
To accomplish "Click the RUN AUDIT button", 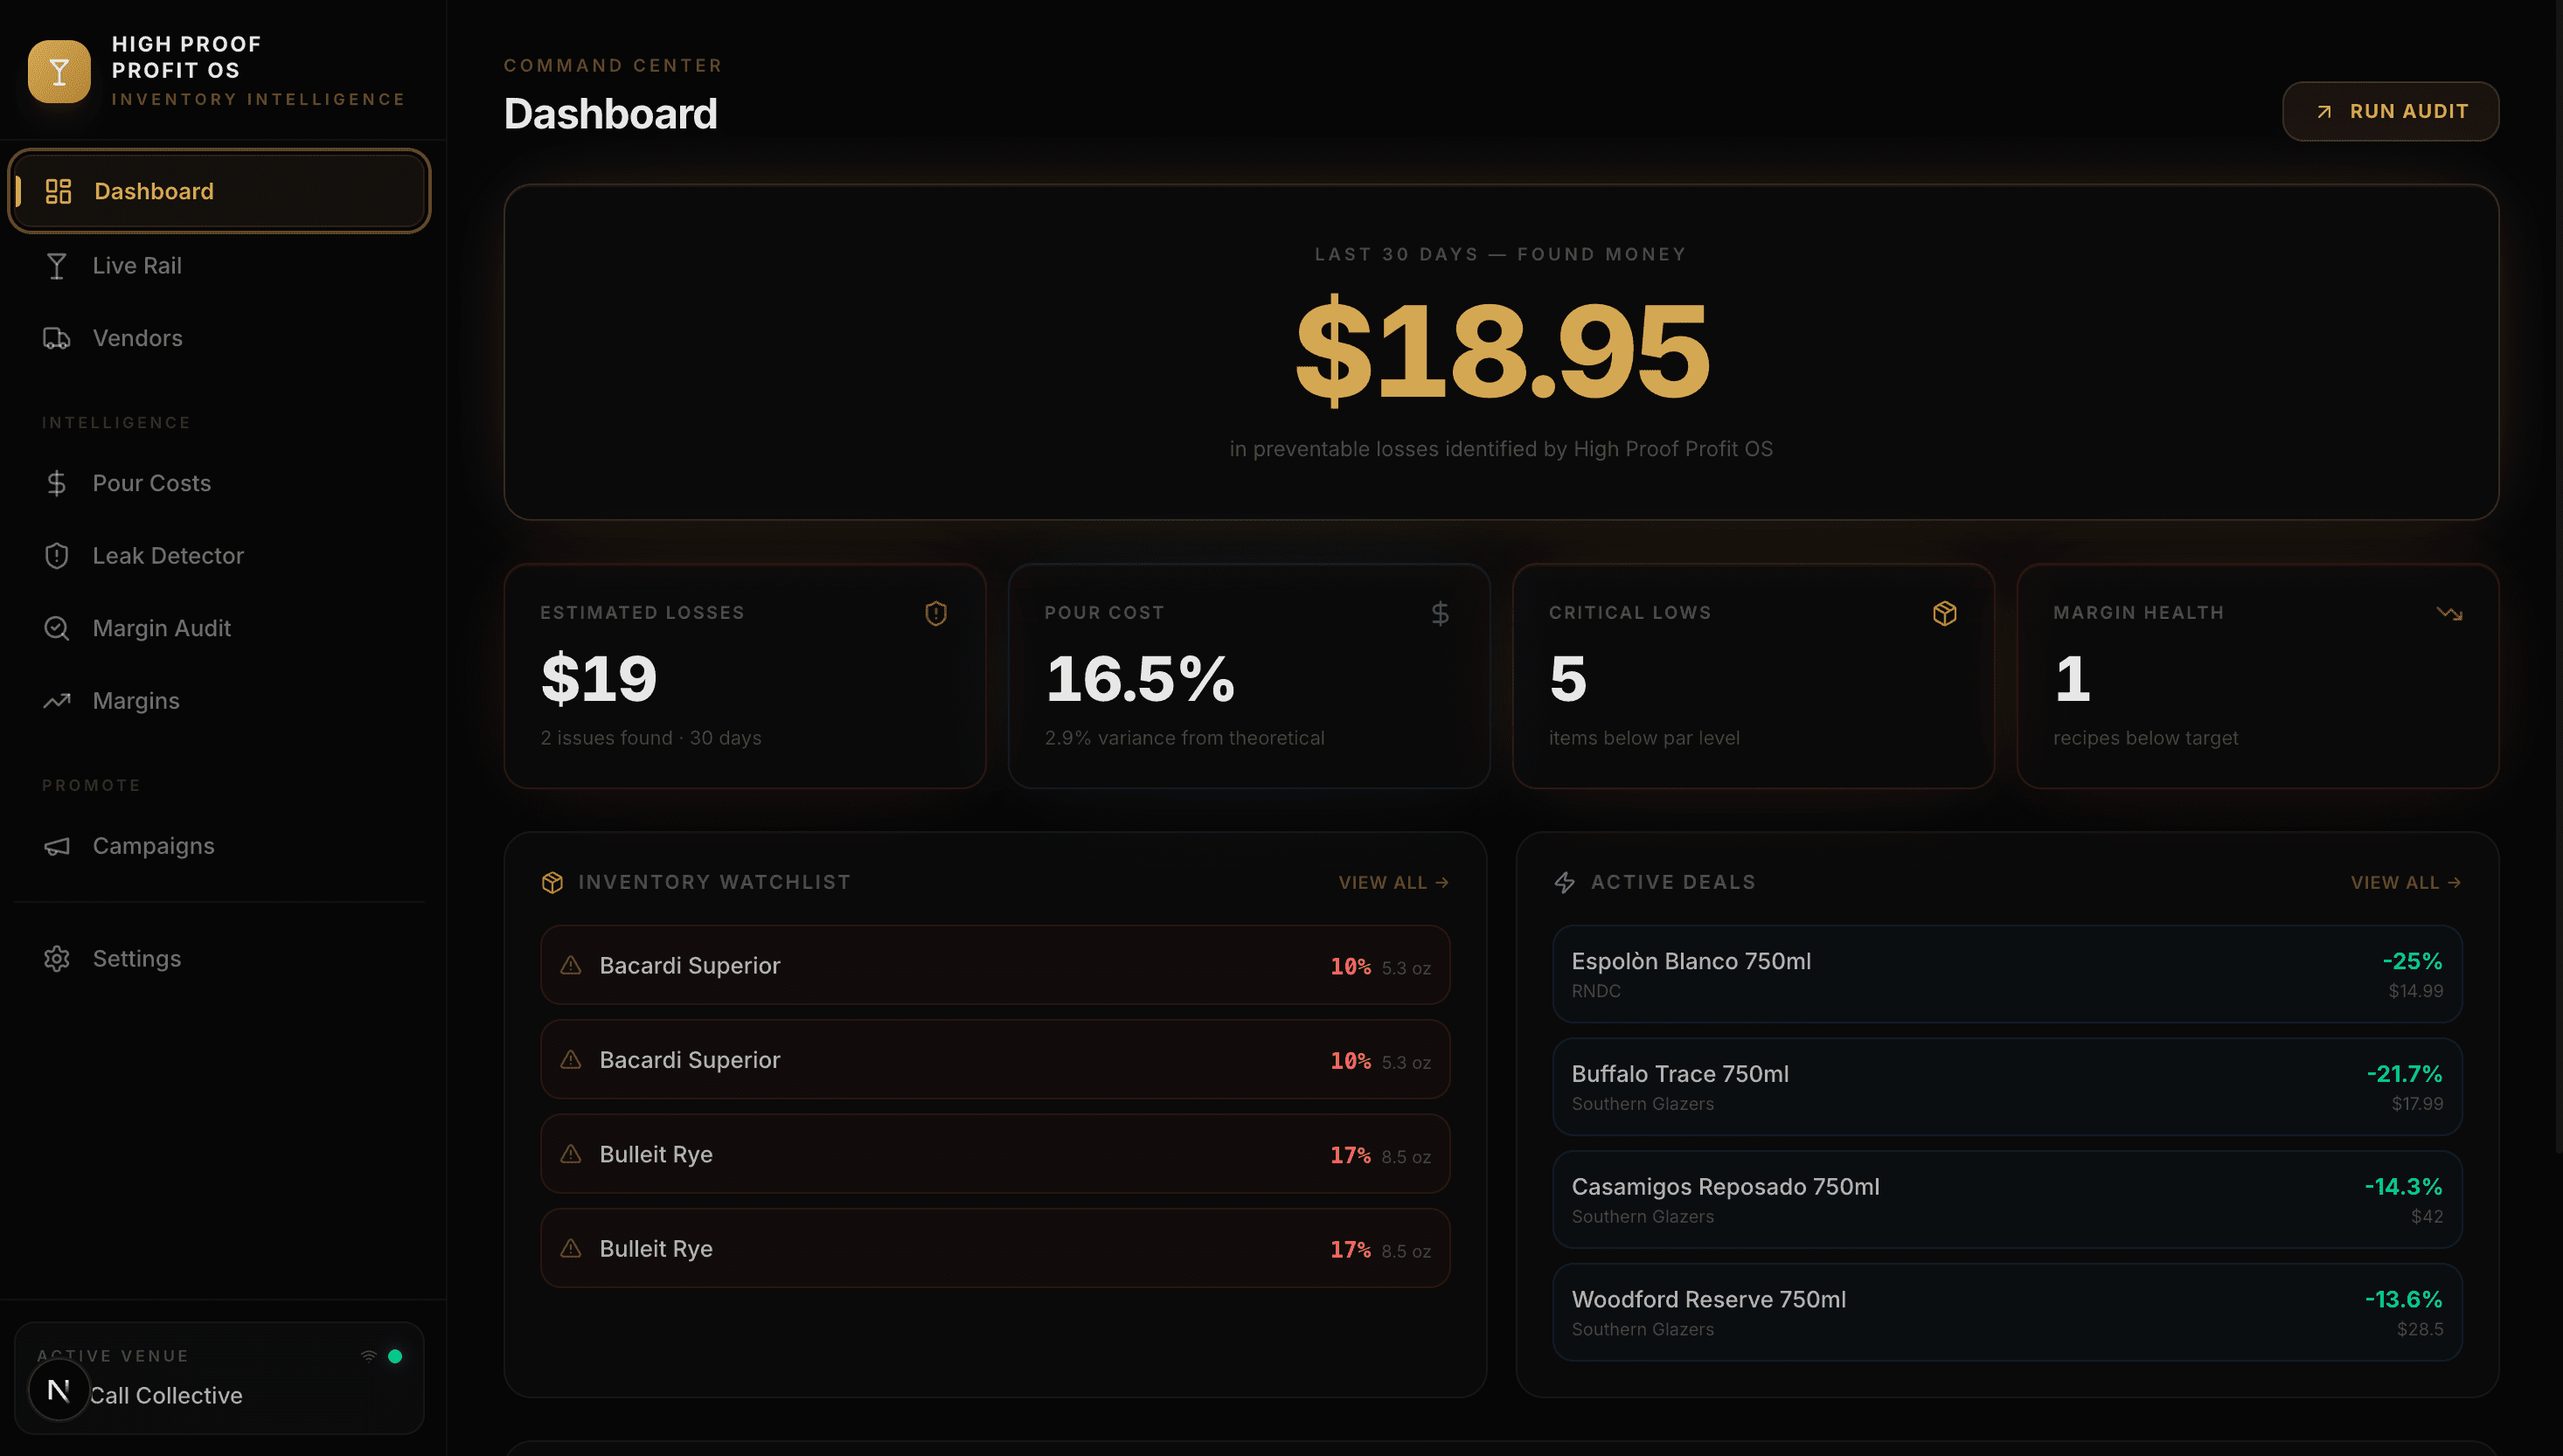I will [2390, 111].
